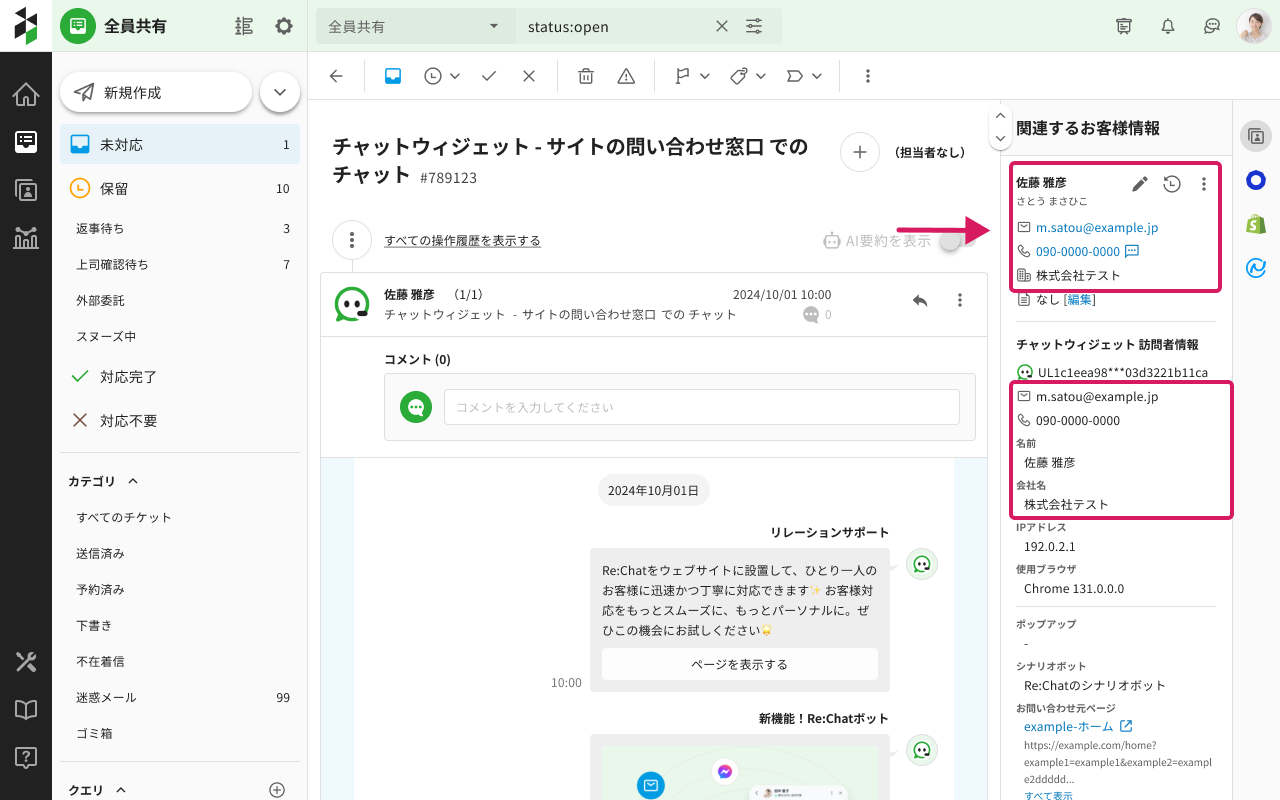Expand the dropdown next to 新規作成

(280, 92)
